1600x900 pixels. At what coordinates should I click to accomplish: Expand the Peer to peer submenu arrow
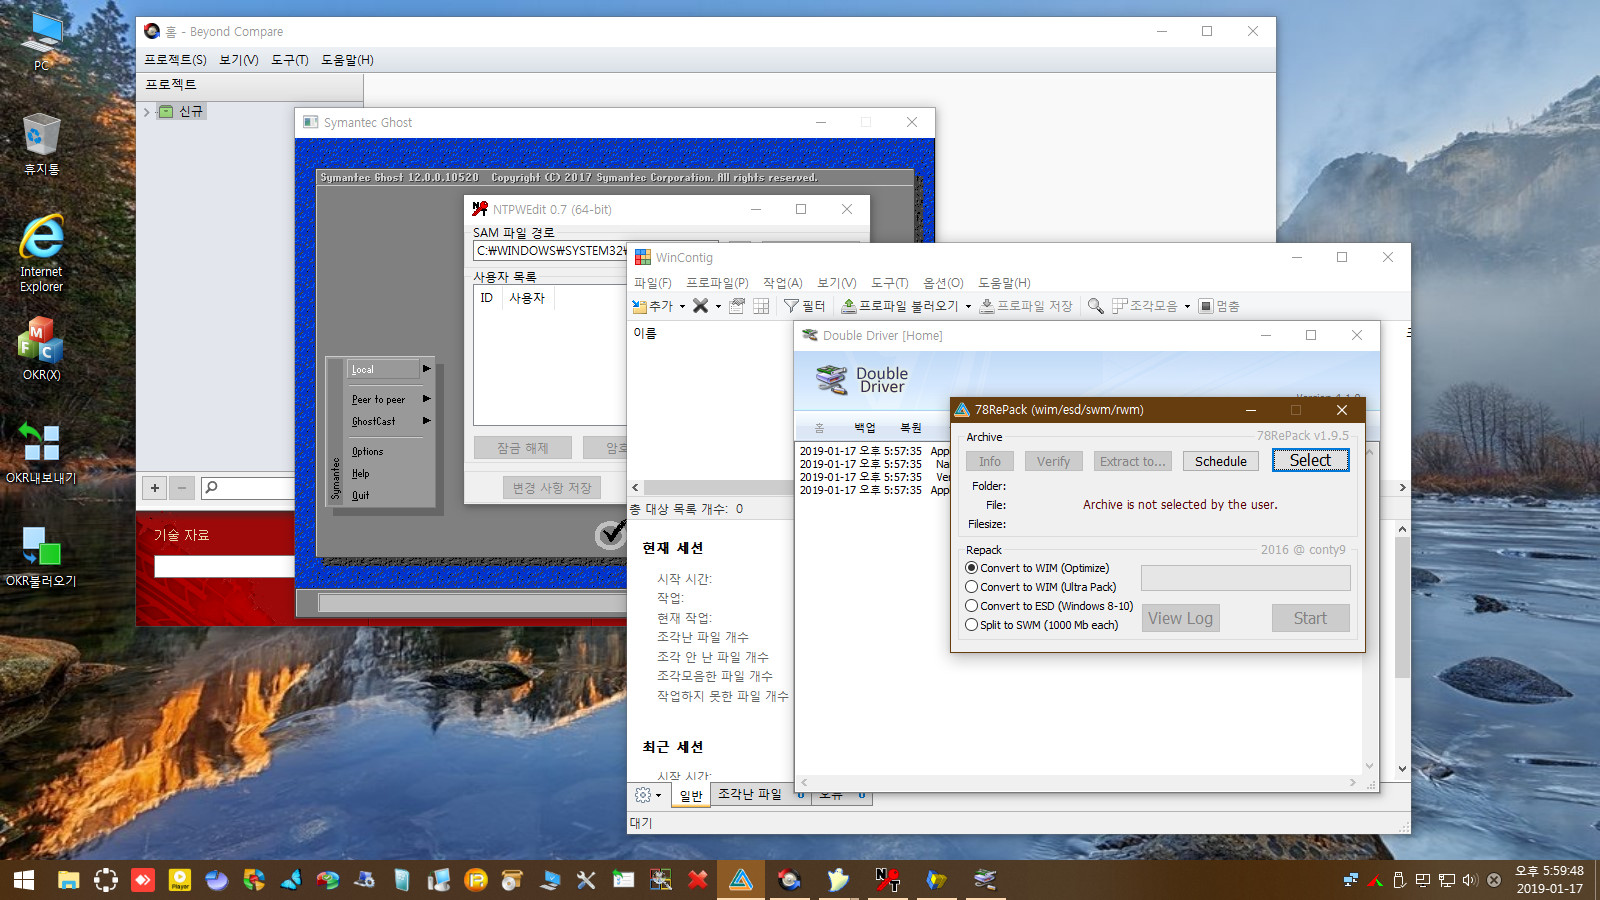(426, 399)
